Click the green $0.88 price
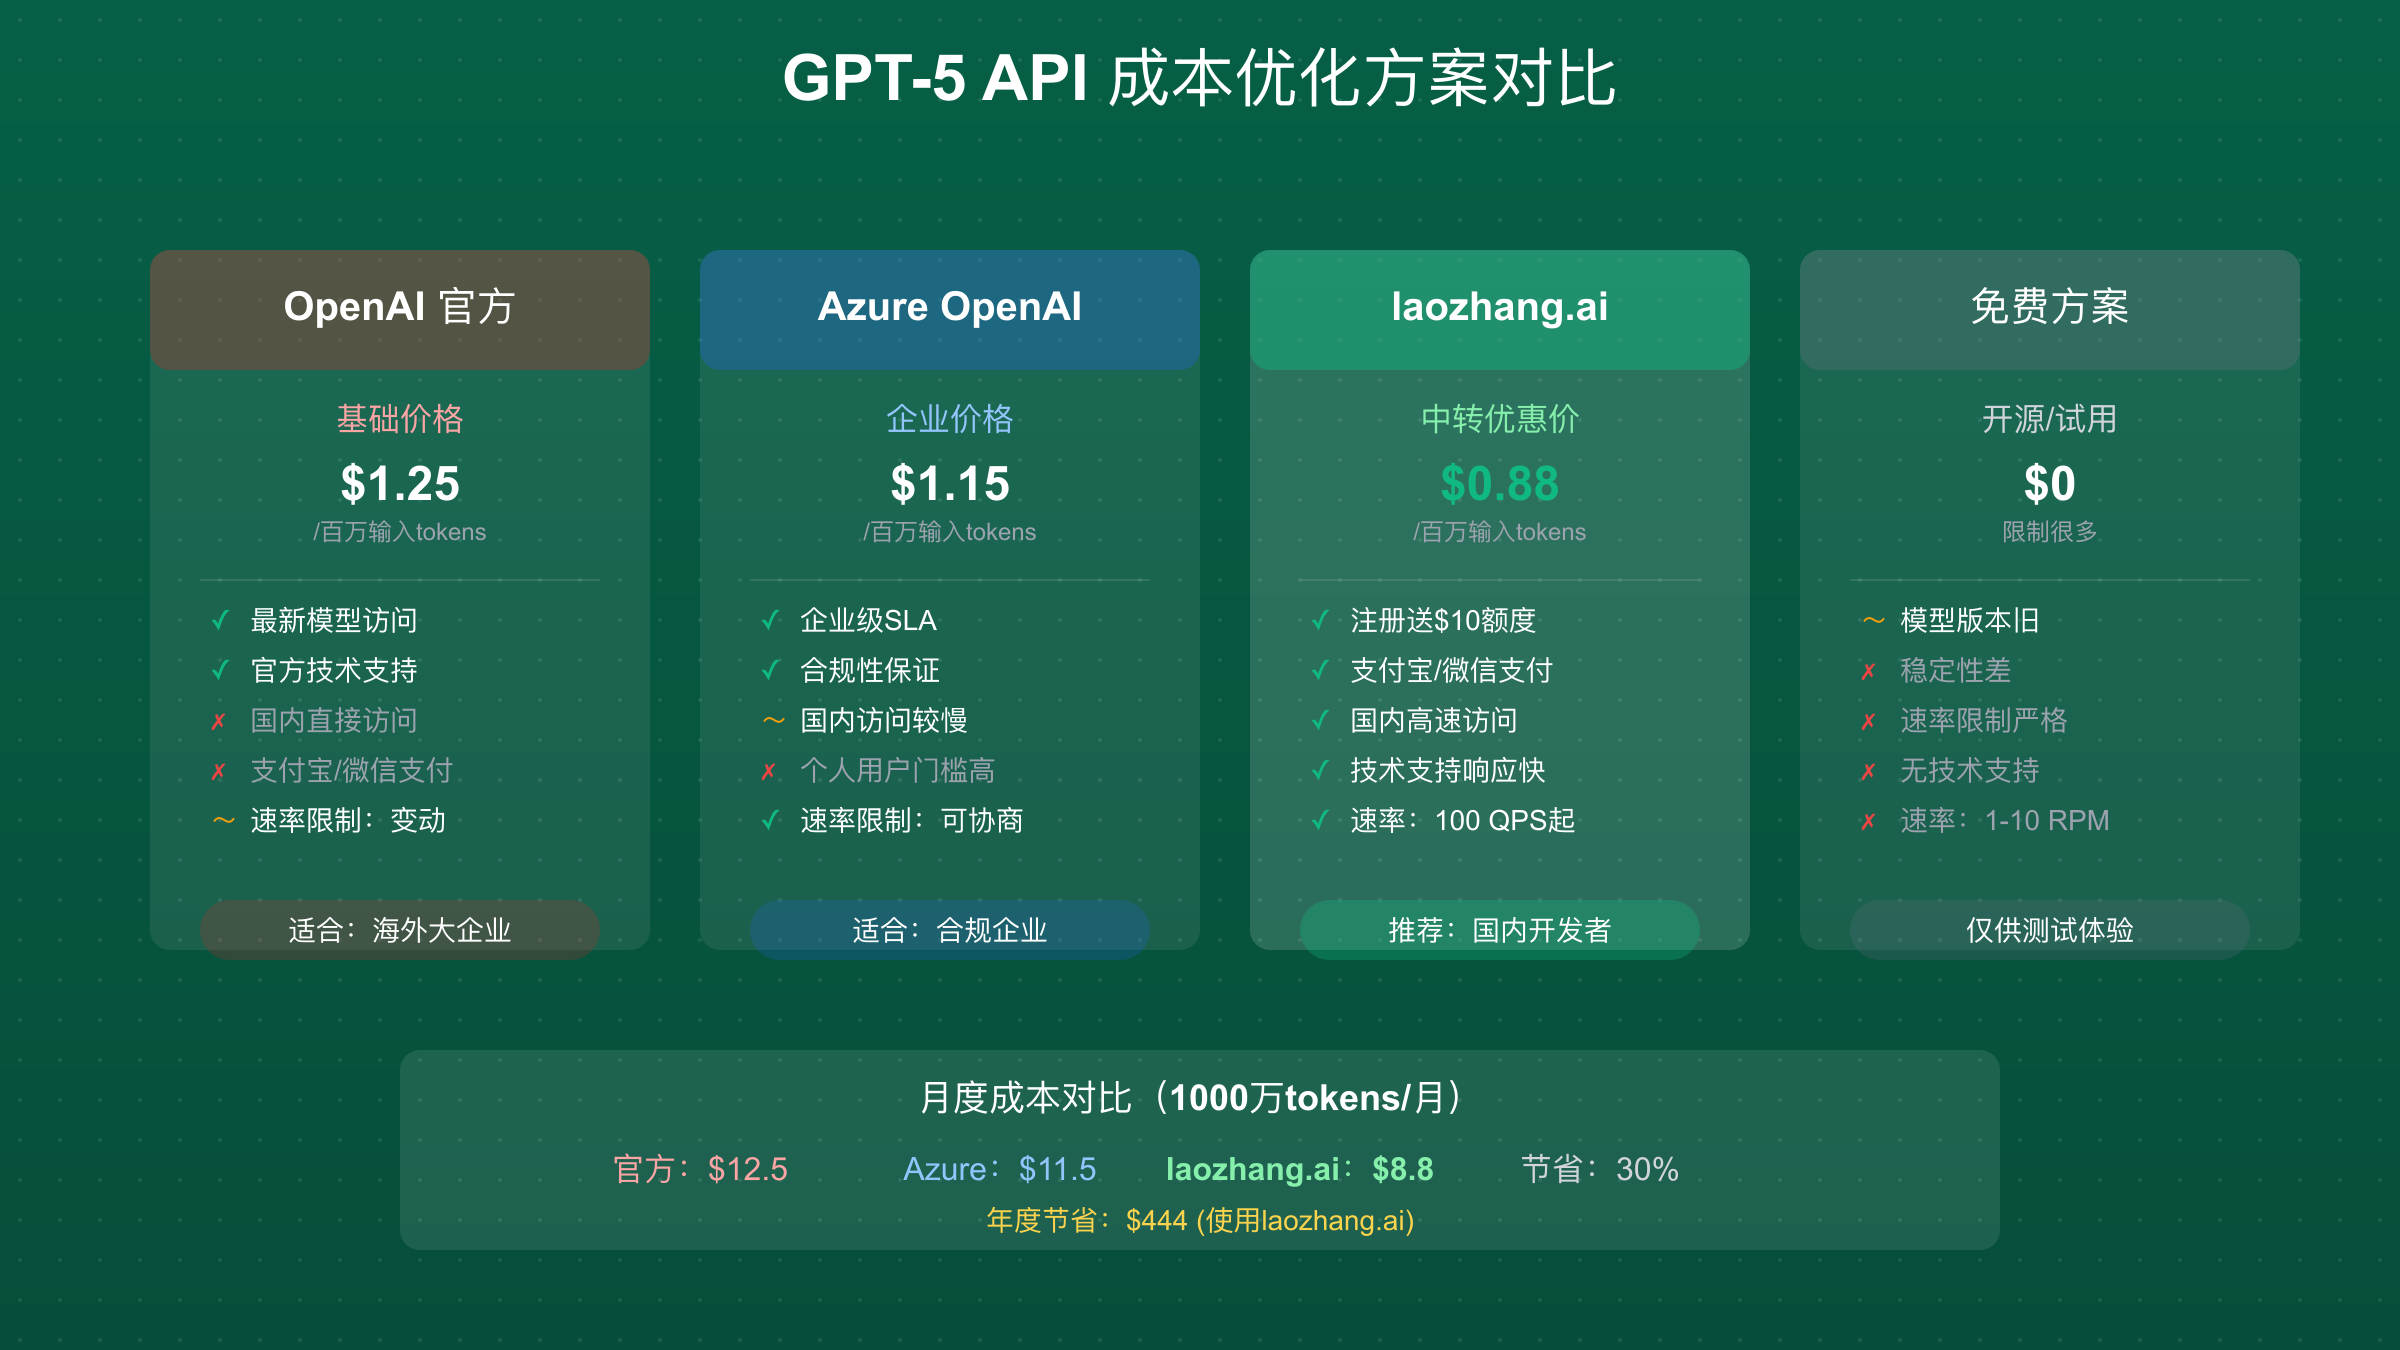This screenshot has height=1350, width=2400. (1500, 484)
